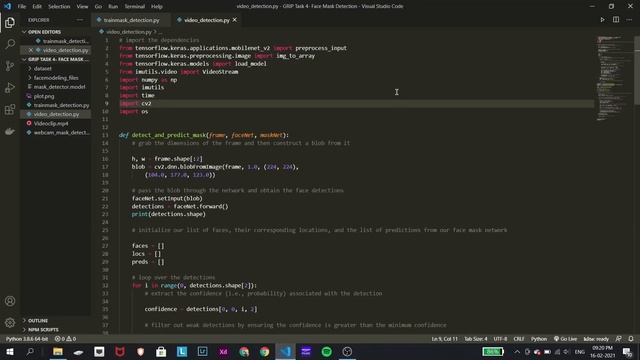Close the video_detection.py editor tab
The width and height of the screenshot is (640, 360).
(x=235, y=20)
